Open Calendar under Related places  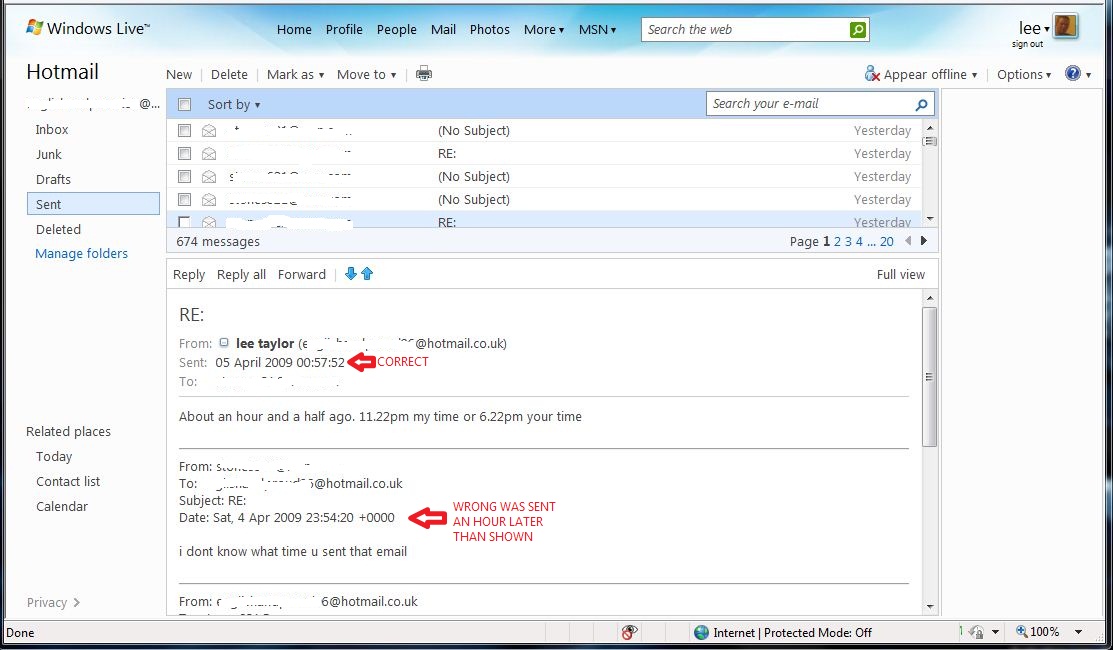pos(62,506)
